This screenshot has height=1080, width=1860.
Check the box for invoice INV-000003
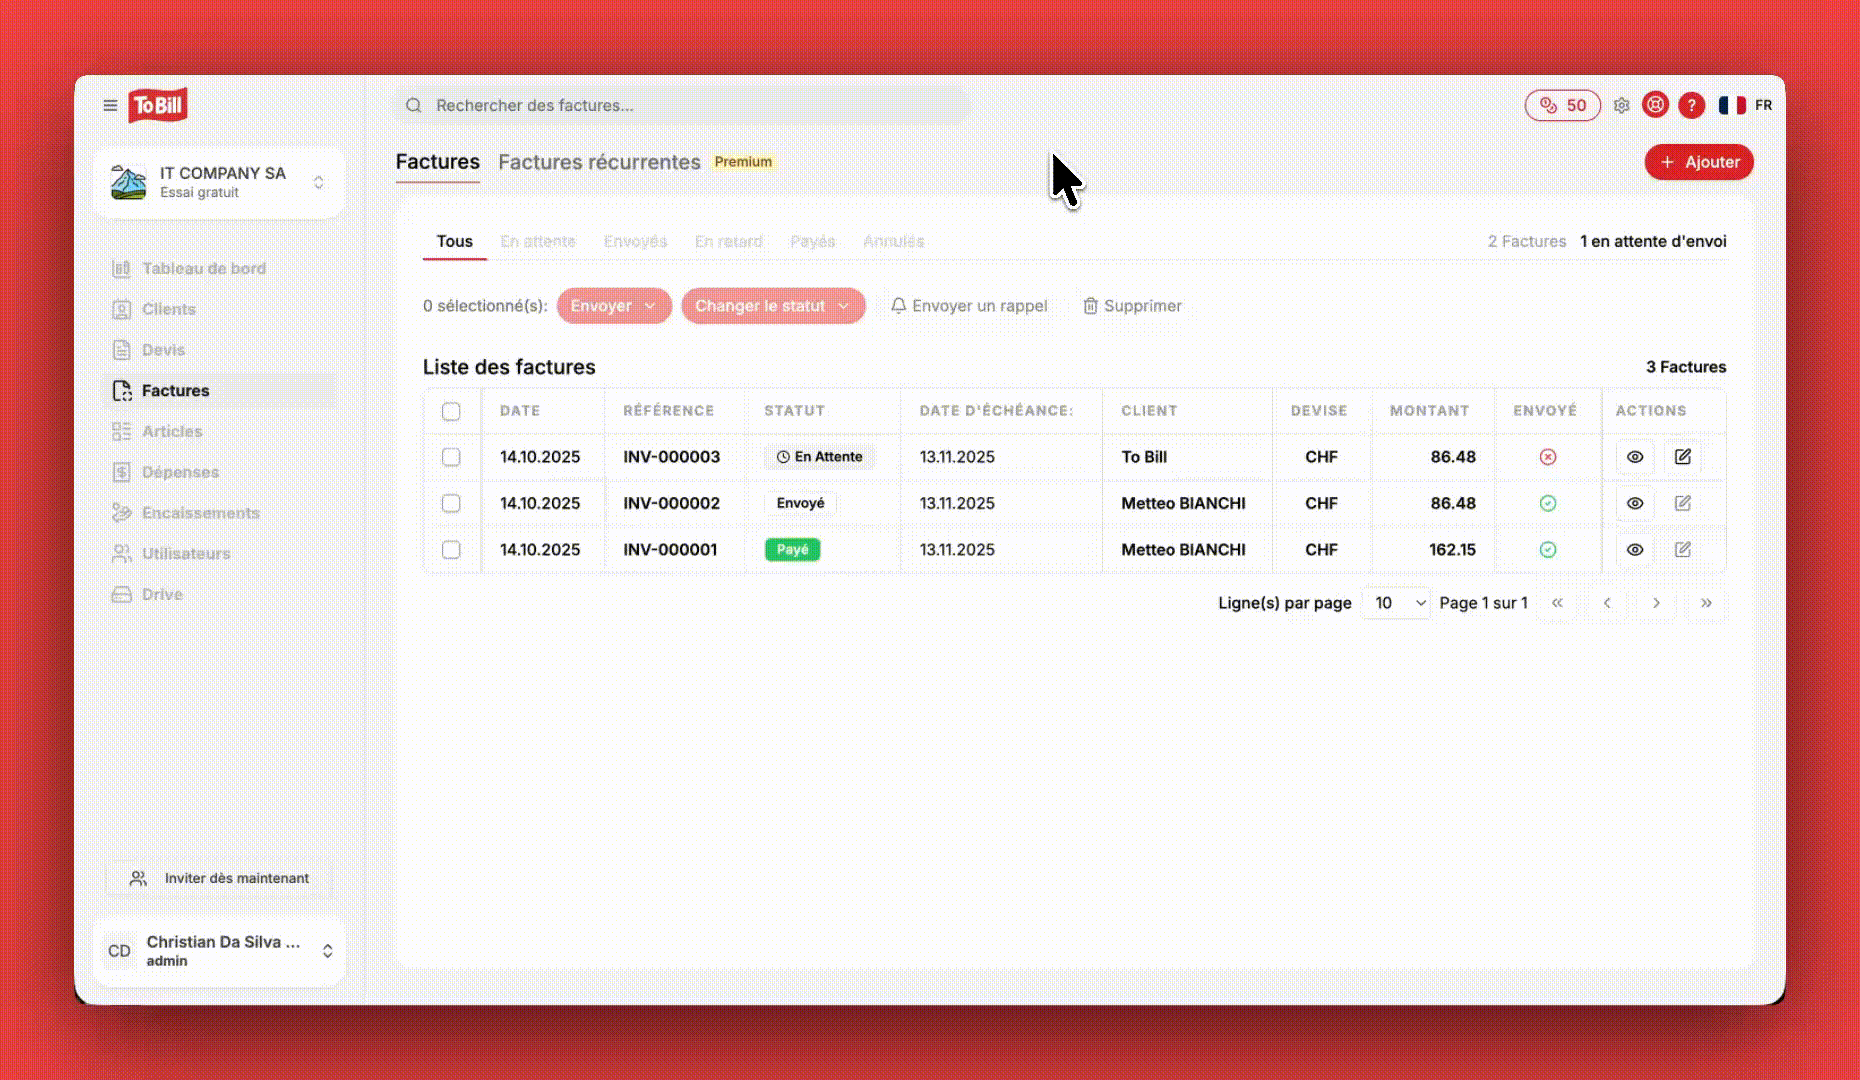click(451, 457)
